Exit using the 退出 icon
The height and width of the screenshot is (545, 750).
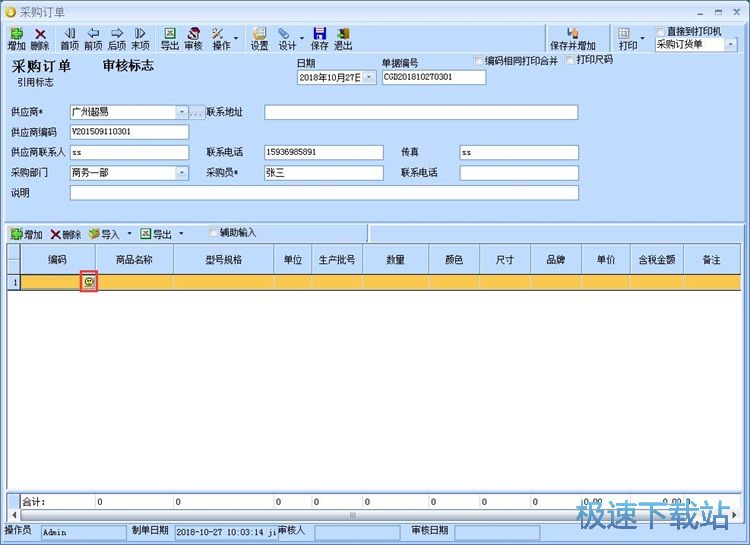pos(343,39)
